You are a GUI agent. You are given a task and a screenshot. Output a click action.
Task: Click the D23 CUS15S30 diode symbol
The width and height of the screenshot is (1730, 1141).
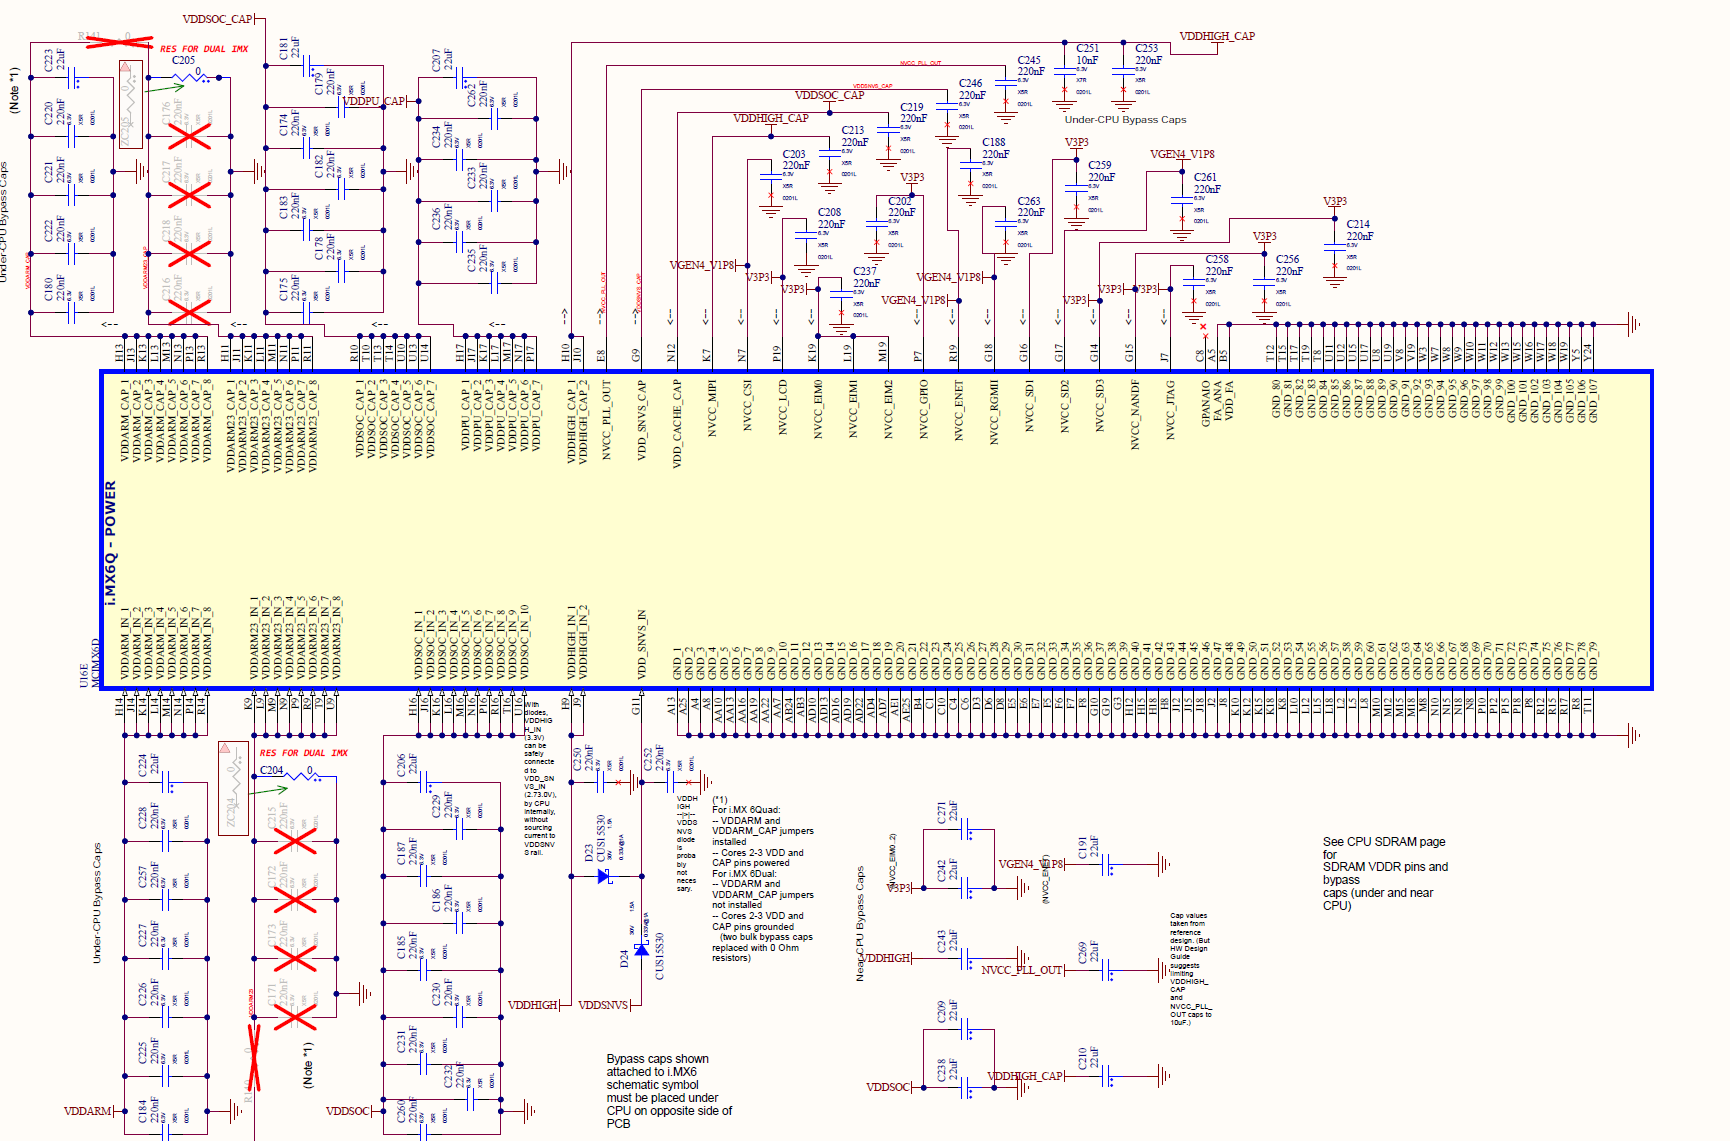604,876
